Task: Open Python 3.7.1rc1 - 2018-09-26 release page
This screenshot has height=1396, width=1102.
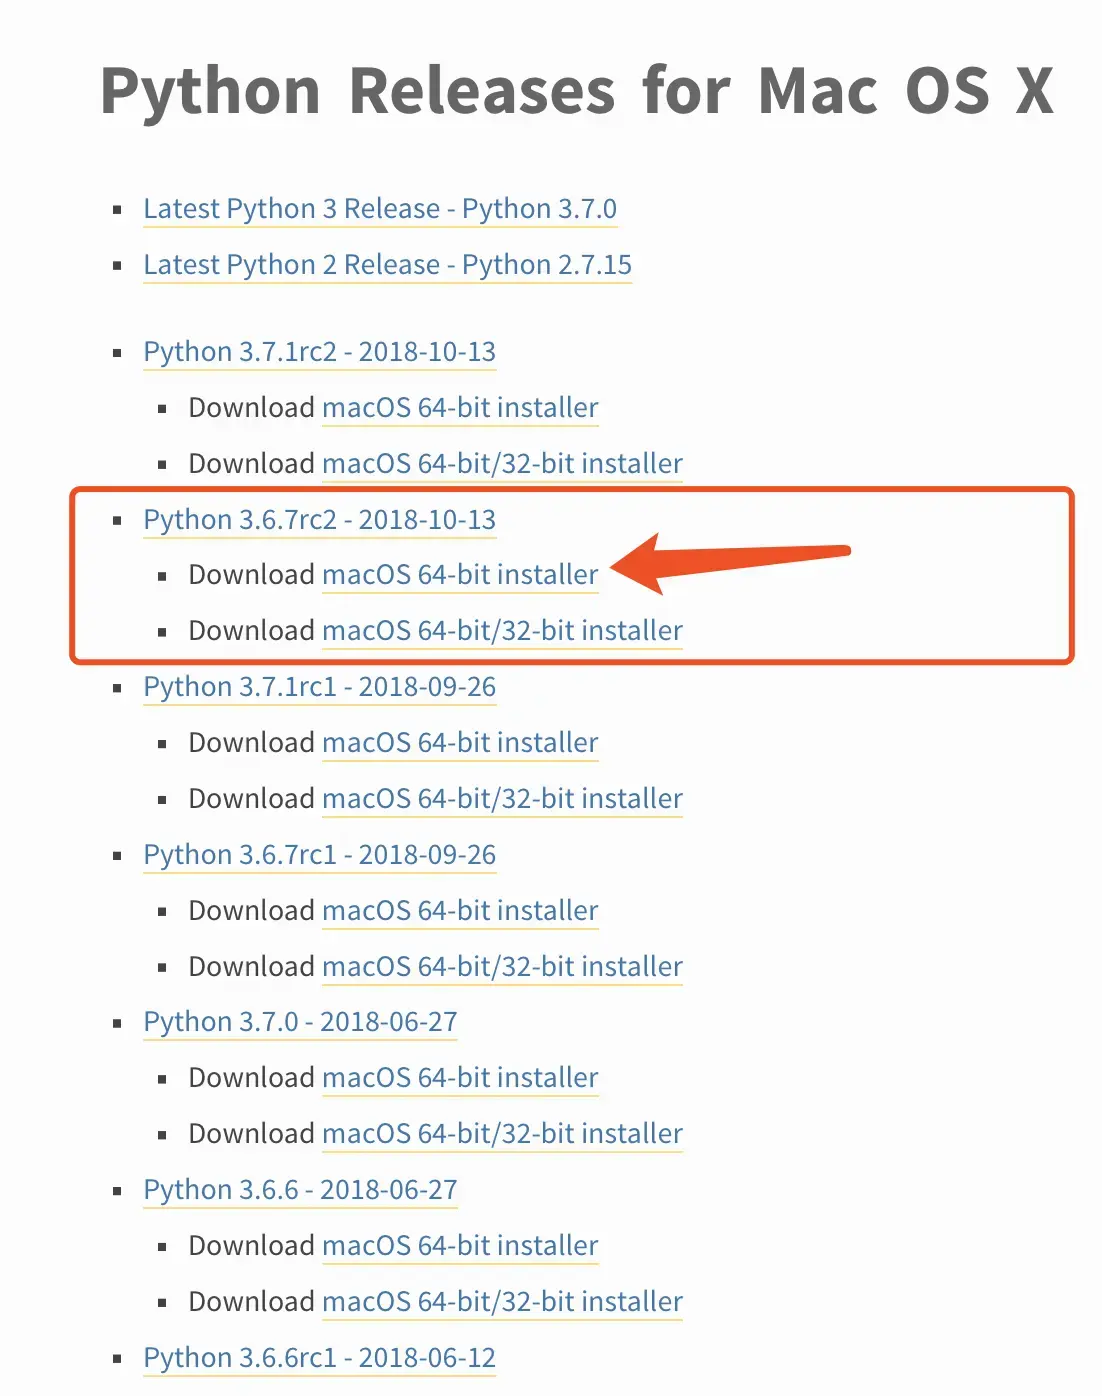Action: coord(320,687)
